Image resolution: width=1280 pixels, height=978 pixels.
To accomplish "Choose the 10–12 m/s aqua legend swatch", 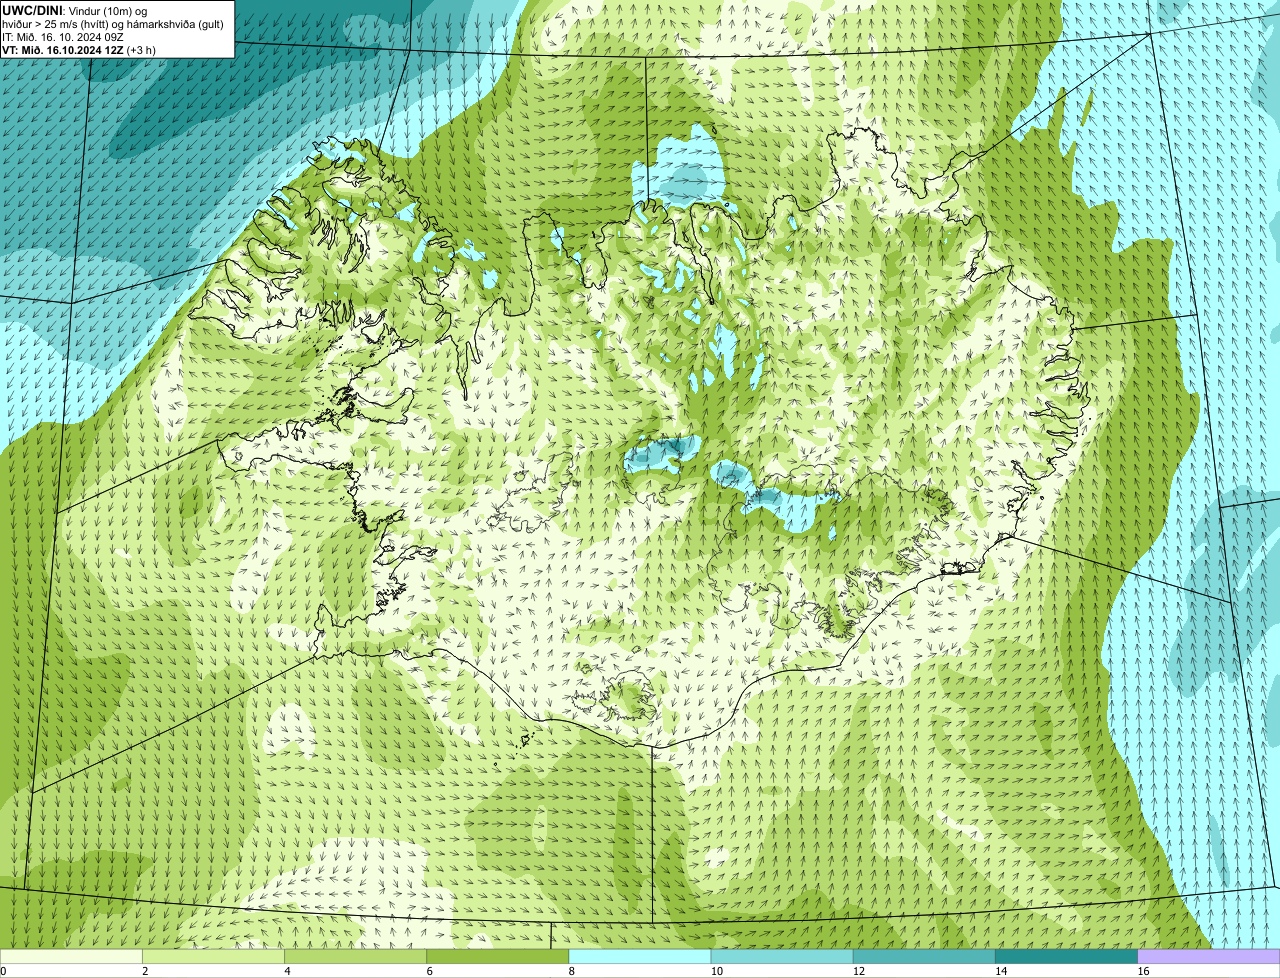I will [x=782, y=957].
